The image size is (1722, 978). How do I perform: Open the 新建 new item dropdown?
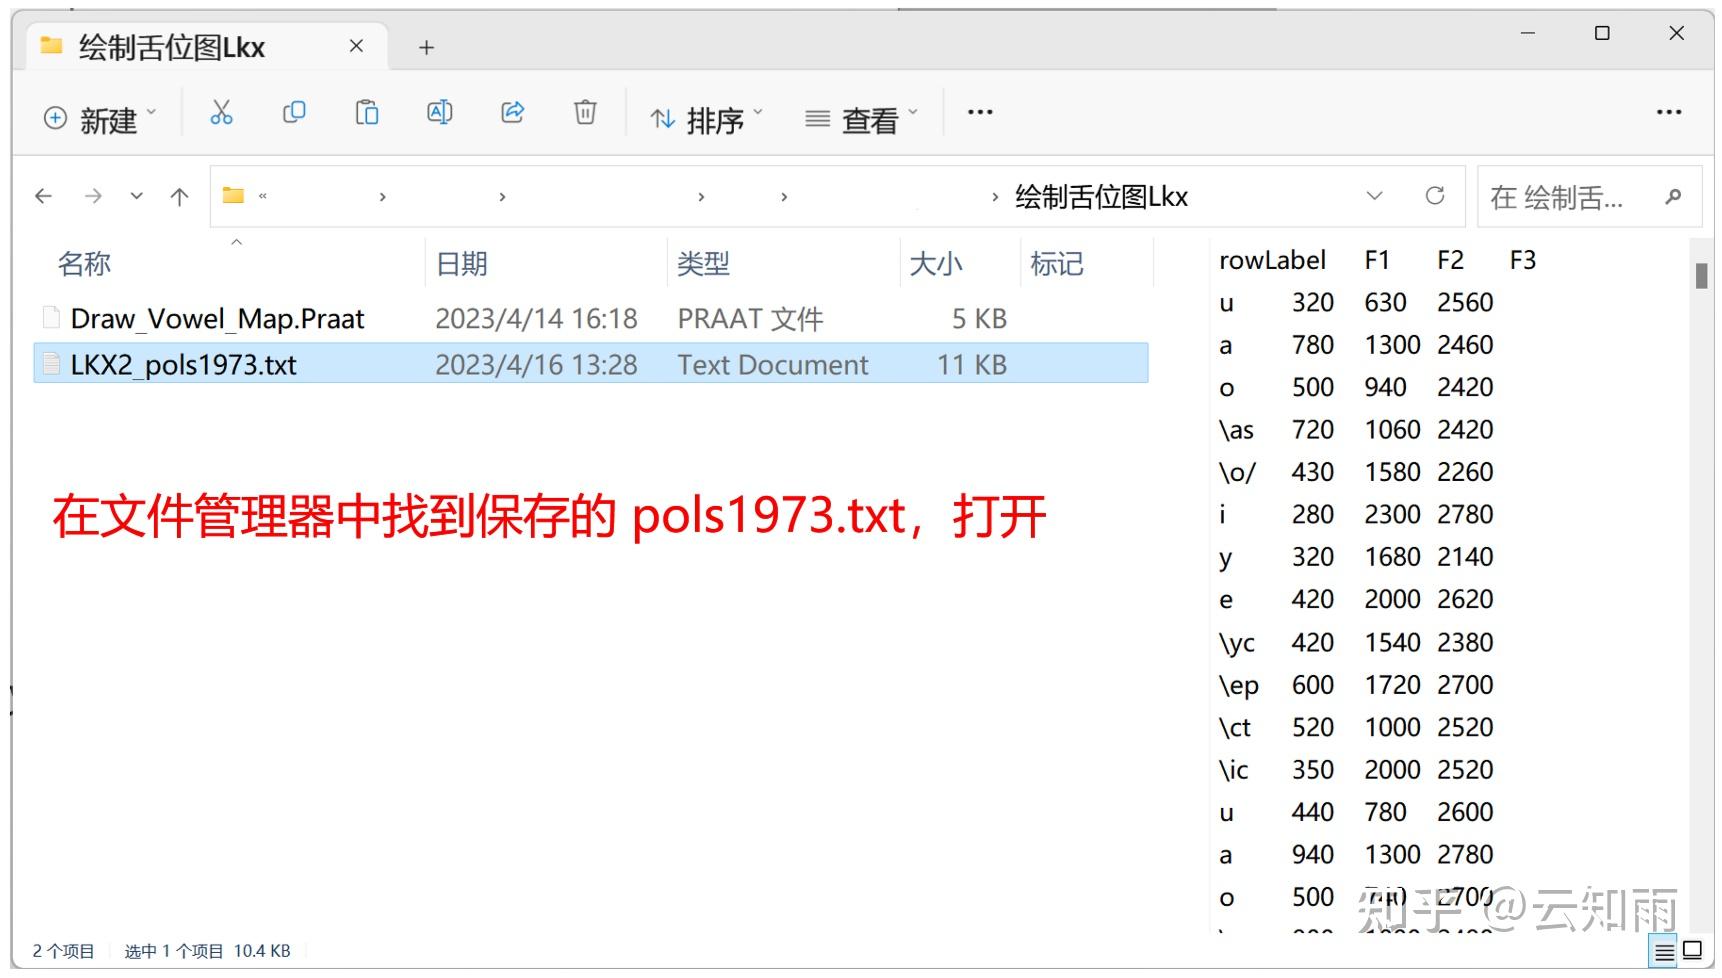click(98, 118)
